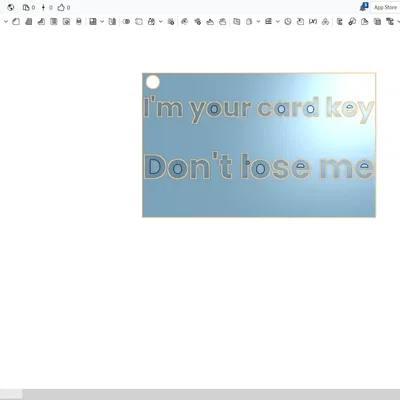Select the Linear pattern tool
The height and width of the screenshot is (400, 400).
tap(93, 22)
